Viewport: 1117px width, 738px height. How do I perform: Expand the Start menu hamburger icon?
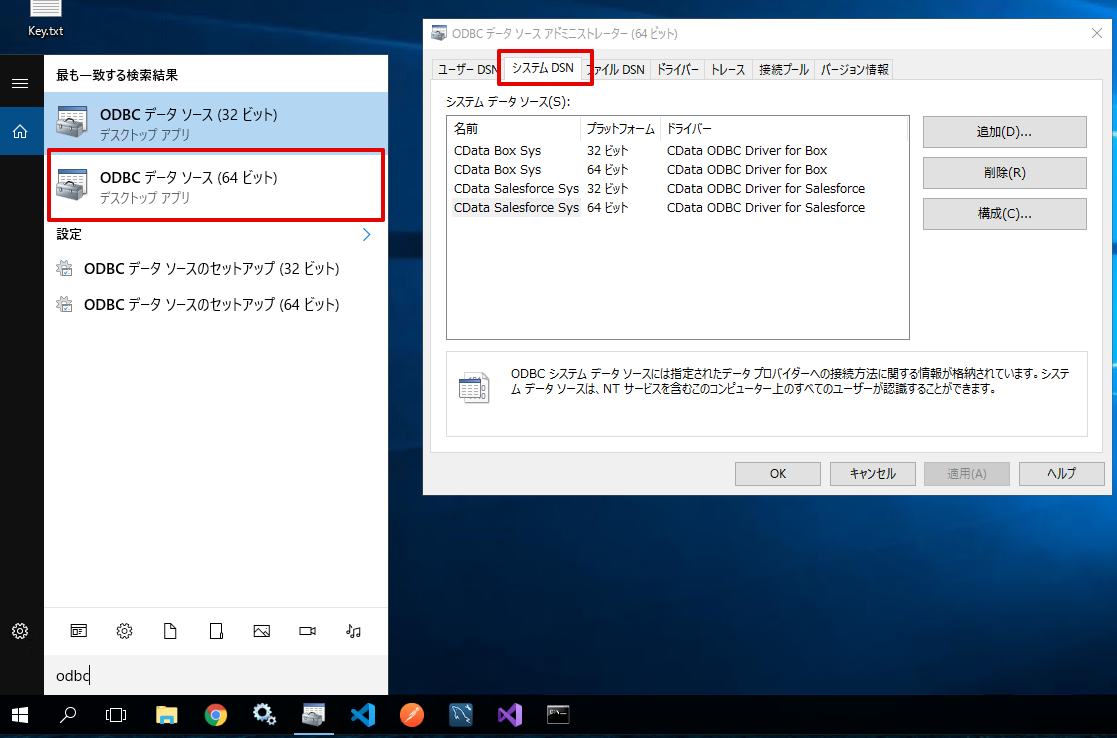tap(20, 84)
